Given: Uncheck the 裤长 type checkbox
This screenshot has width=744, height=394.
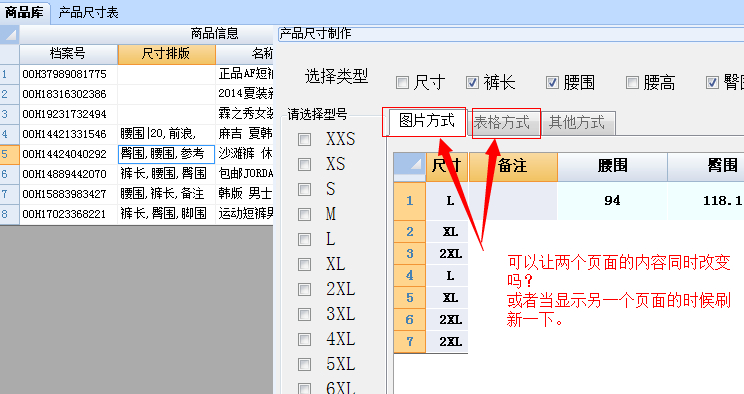Looking at the screenshot, I should coord(472,83).
